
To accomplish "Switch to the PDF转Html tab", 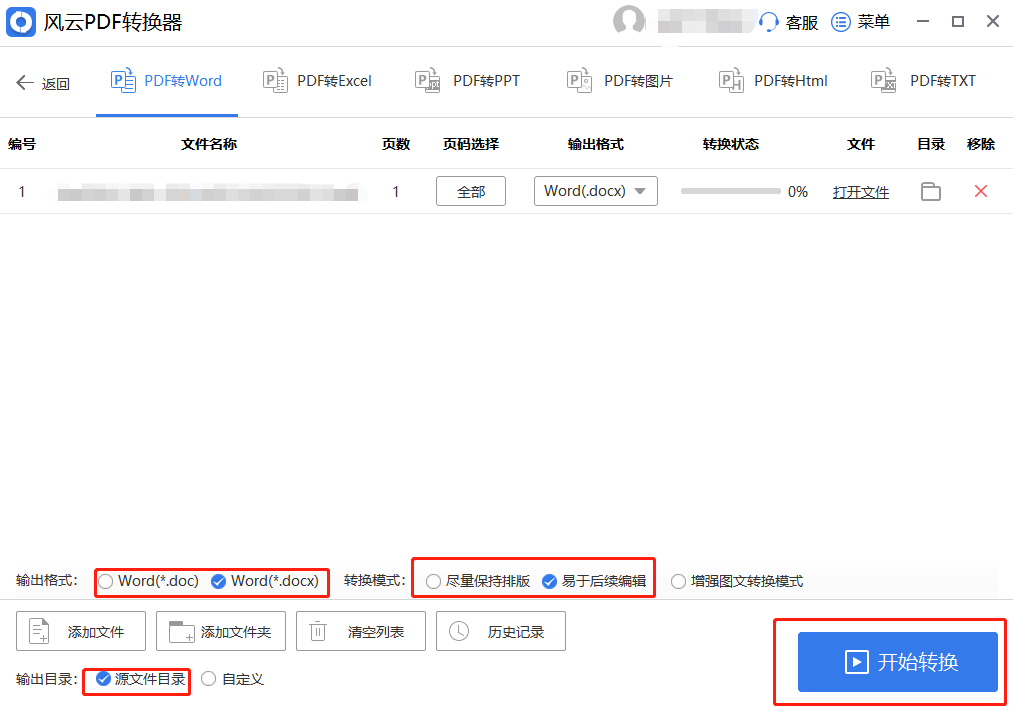I will 773,81.
